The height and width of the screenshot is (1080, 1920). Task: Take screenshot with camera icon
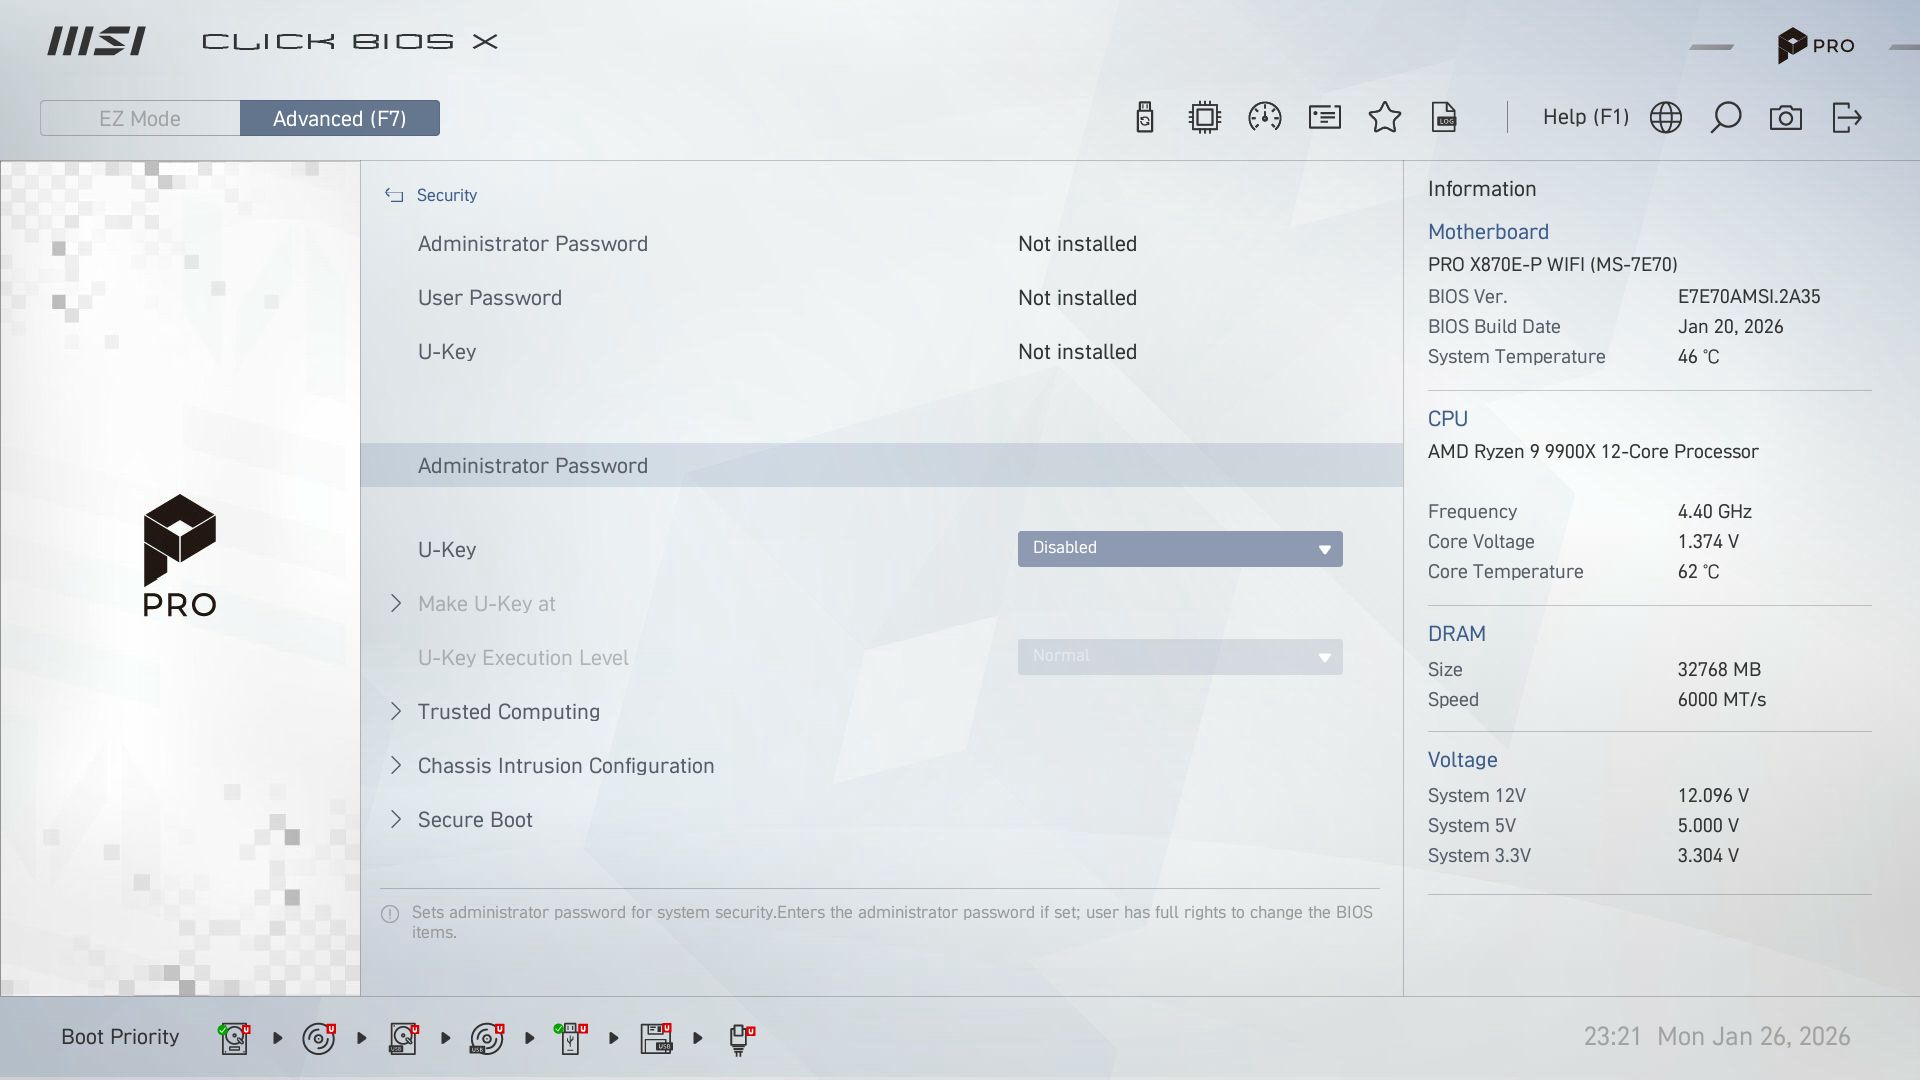(x=1786, y=118)
